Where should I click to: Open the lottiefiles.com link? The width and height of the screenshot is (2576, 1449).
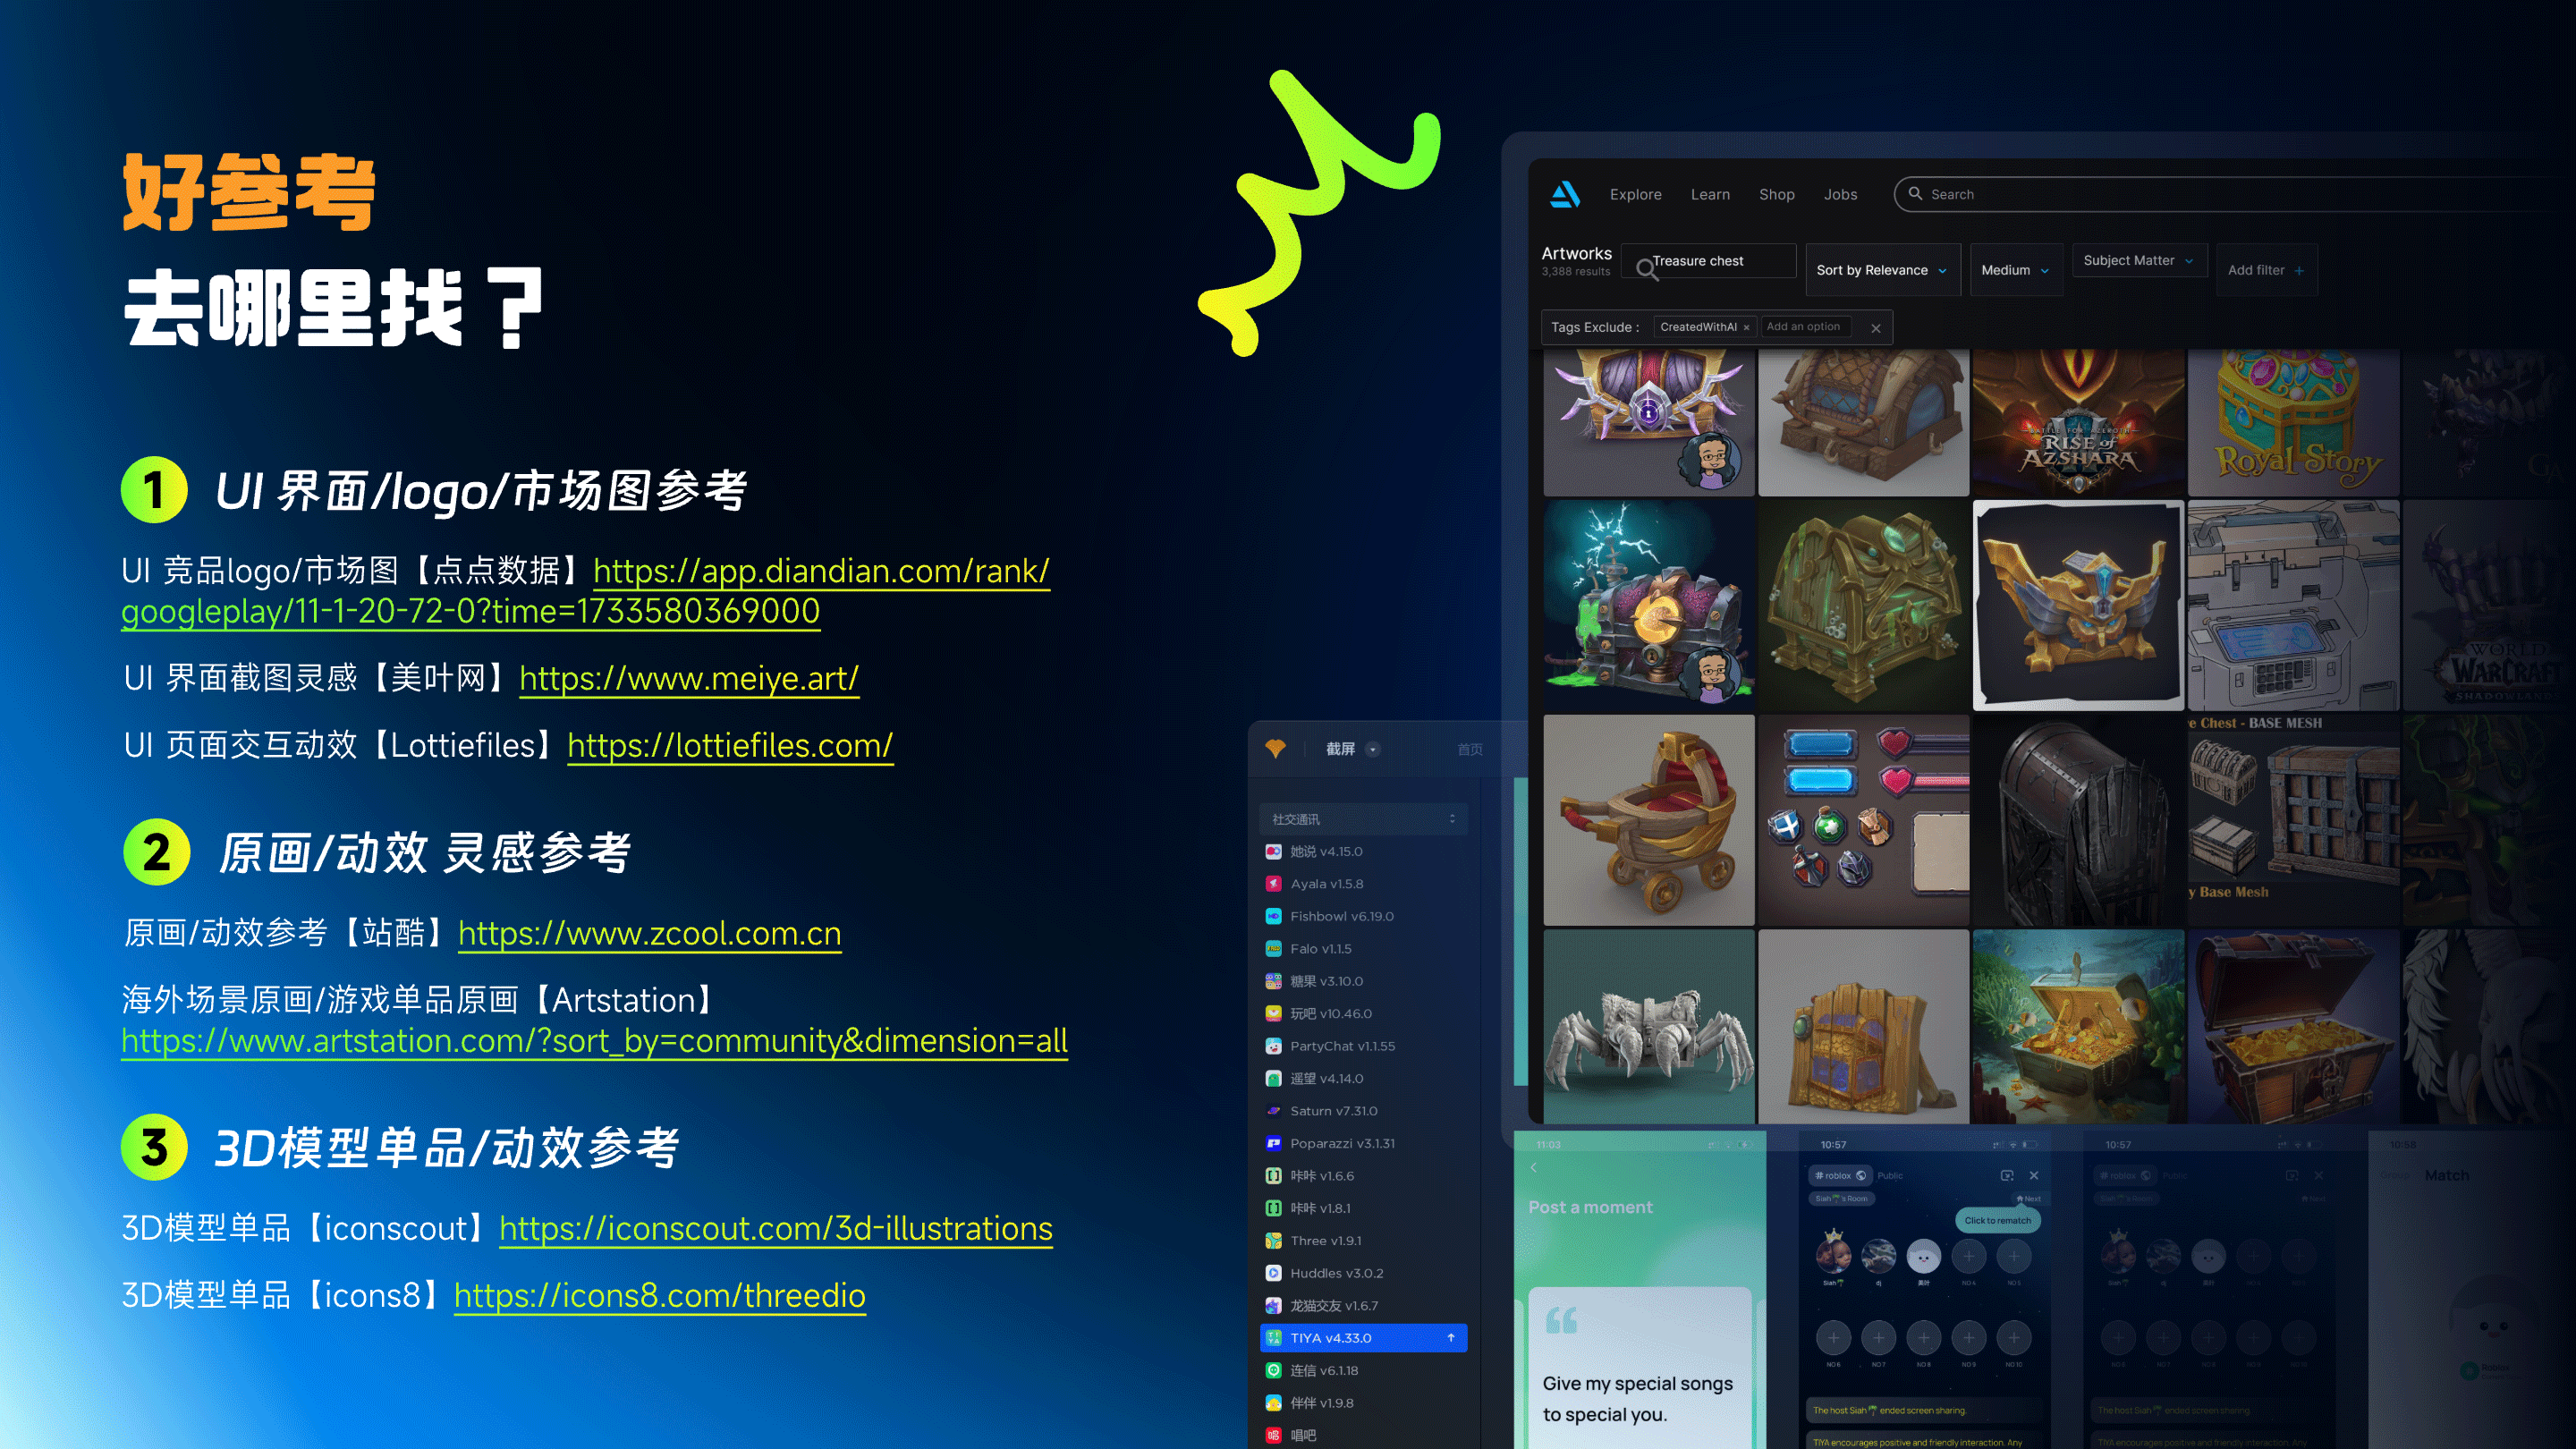pos(730,745)
